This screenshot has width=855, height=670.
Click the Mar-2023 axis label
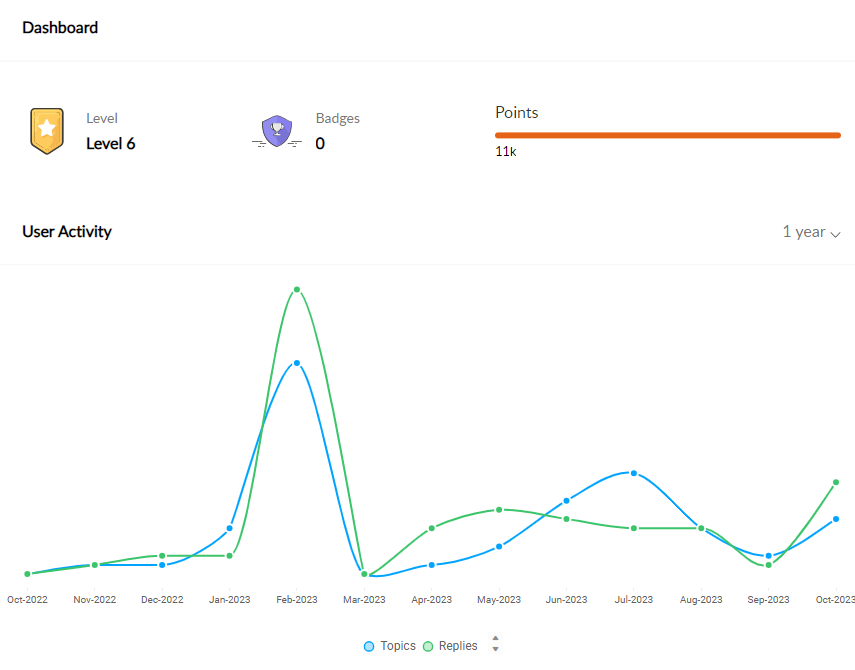[364, 600]
